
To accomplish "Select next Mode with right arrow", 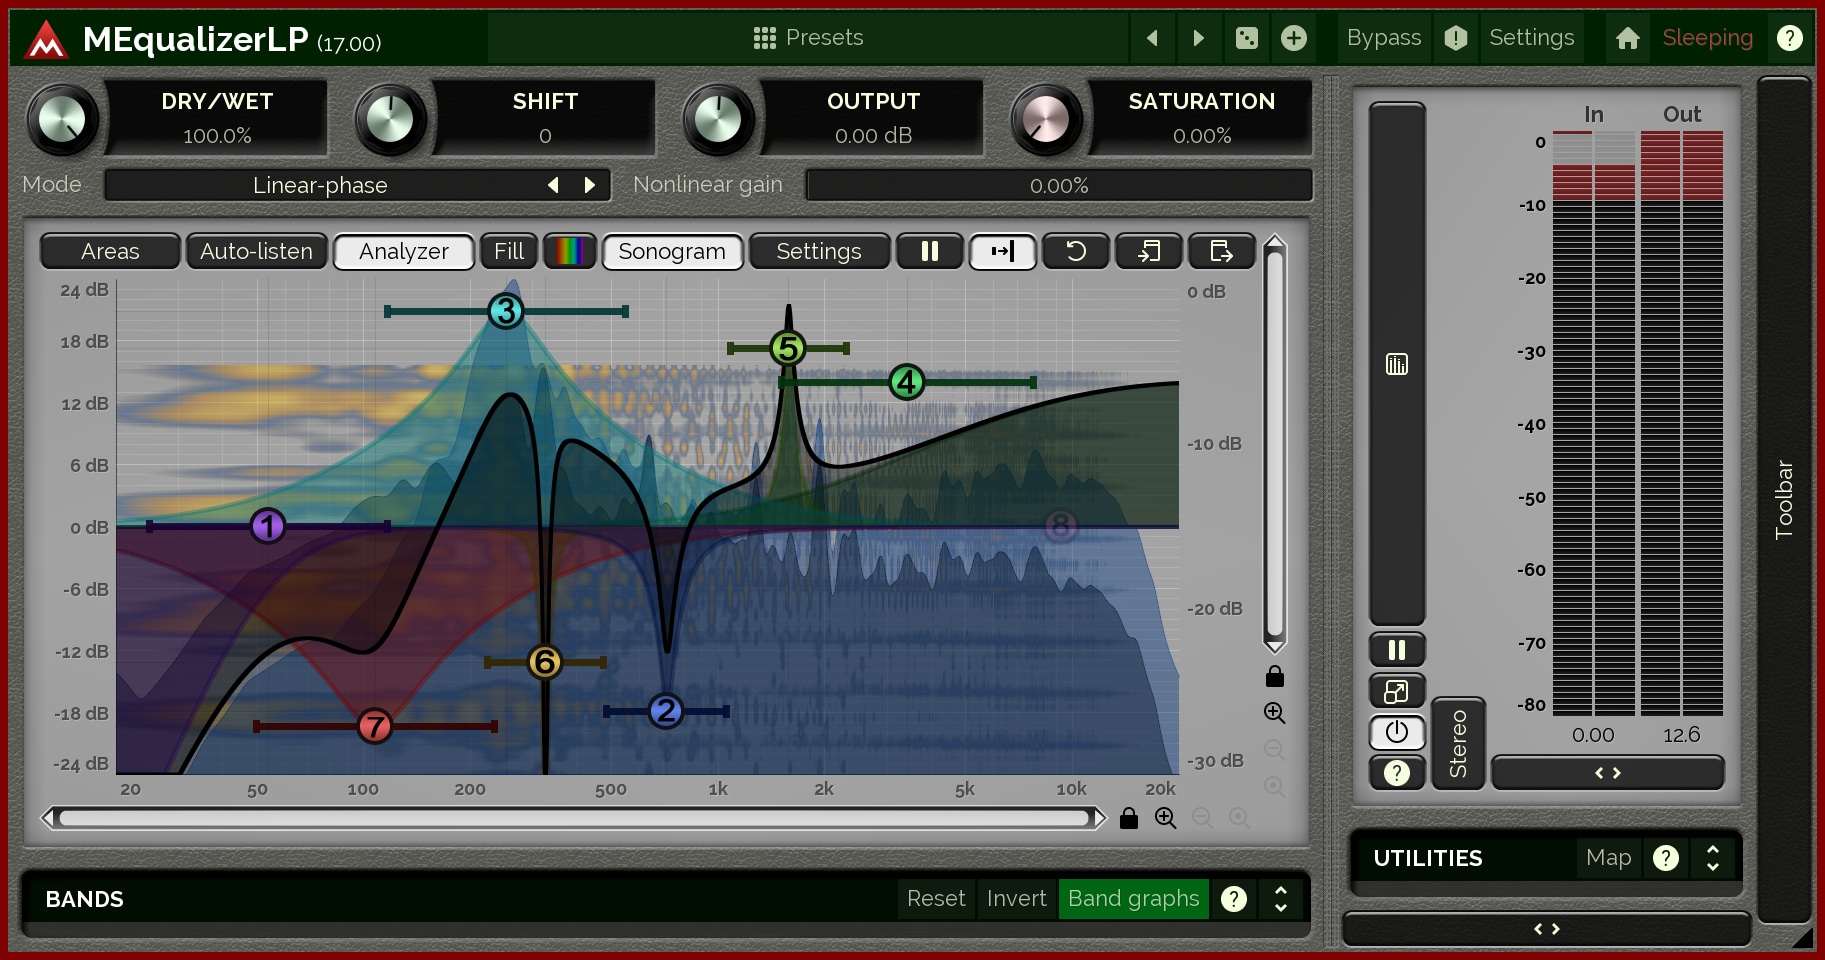I will click(590, 185).
